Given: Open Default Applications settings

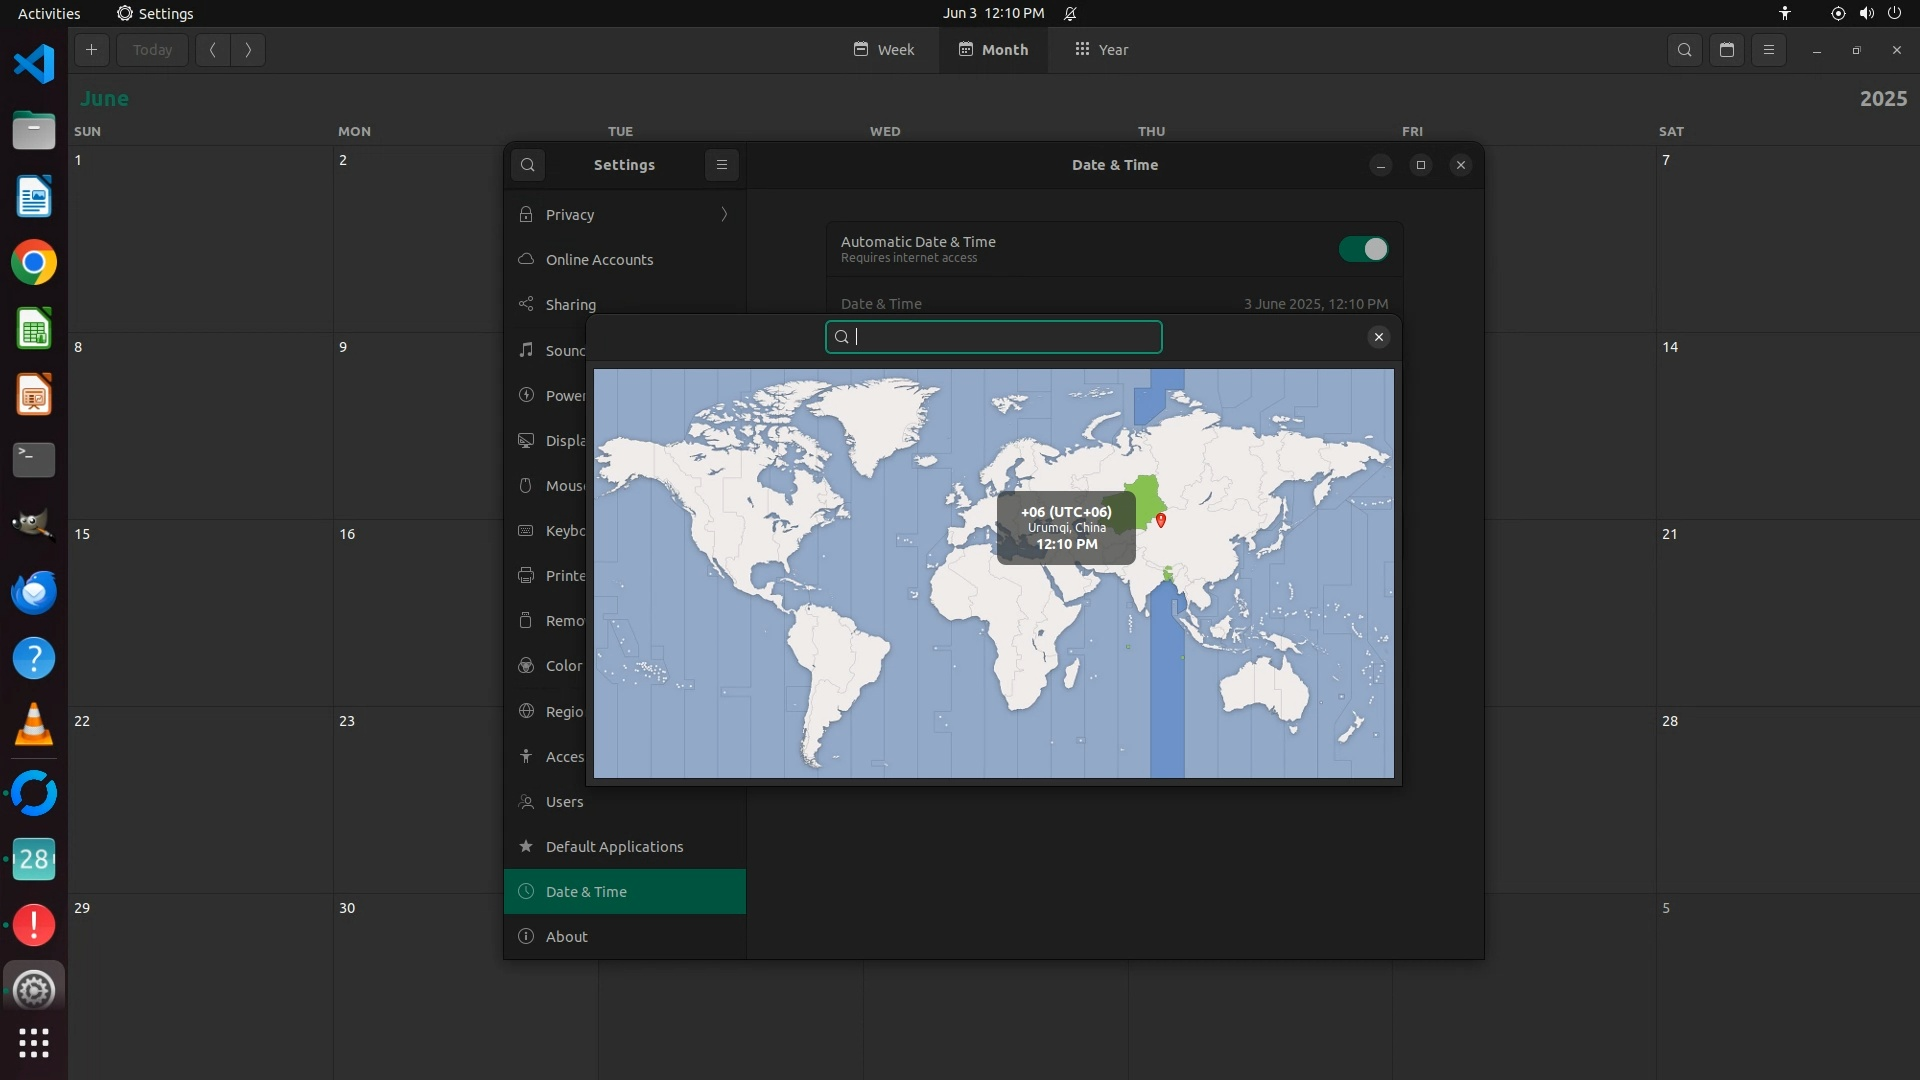Looking at the screenshot, I should 614,847.
